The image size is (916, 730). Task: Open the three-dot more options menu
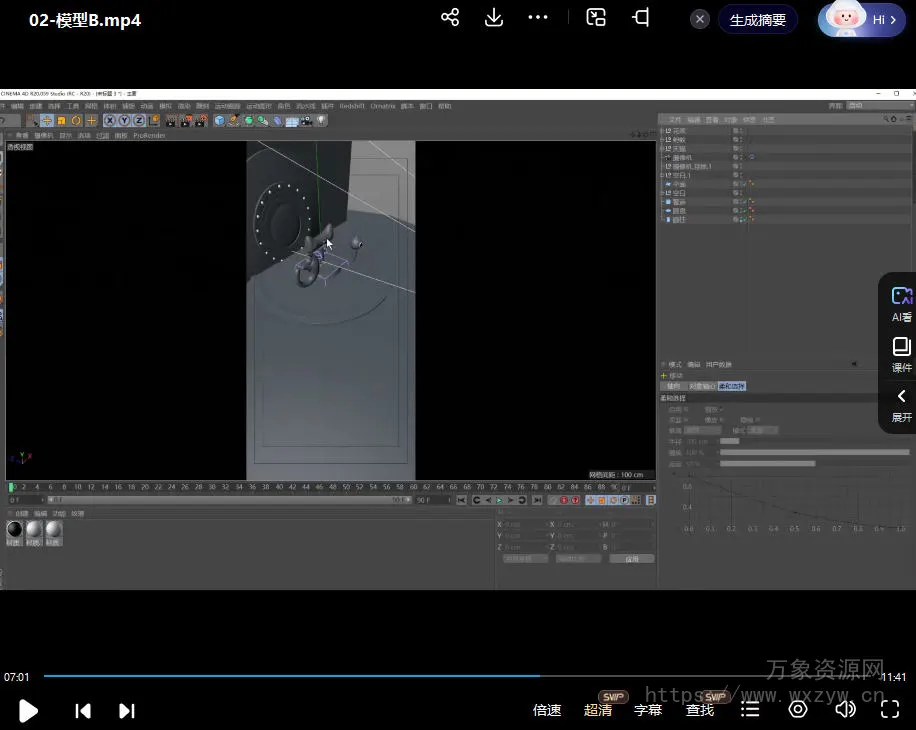click(x=538, y=18)
